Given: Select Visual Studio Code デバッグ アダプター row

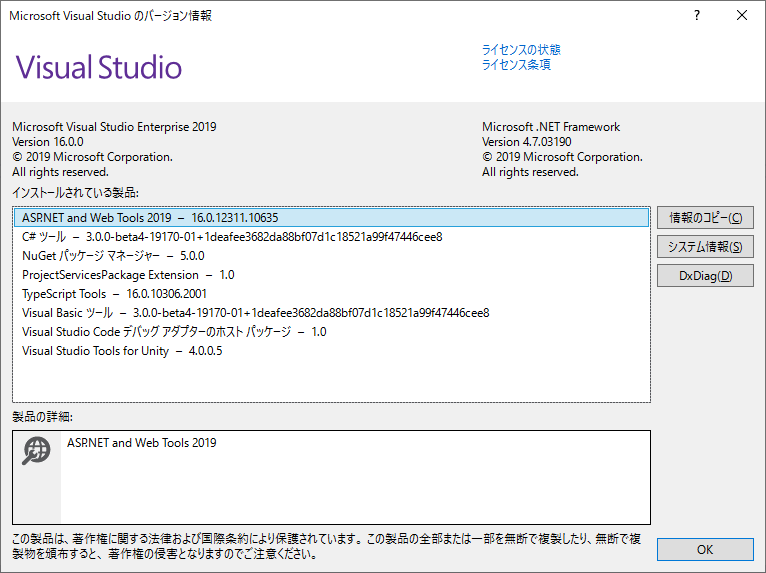Looking at the screenshot, I should tap(332, 332).
